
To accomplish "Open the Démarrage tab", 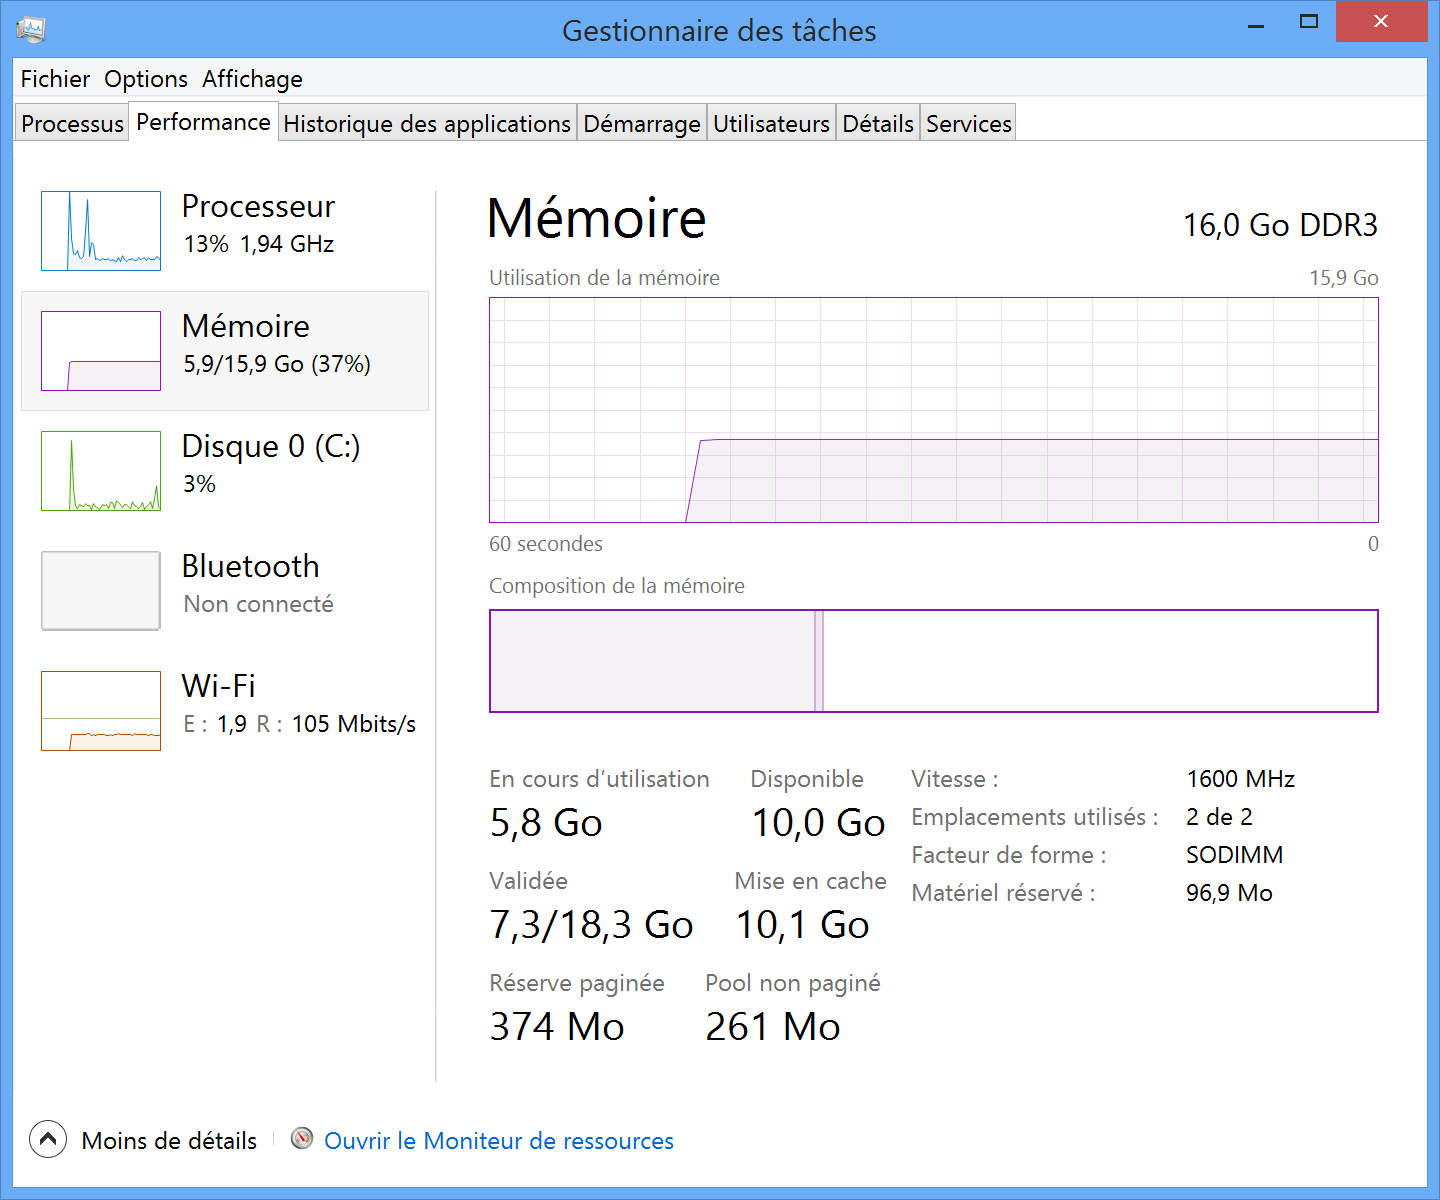I will click(x=642, y=124).
